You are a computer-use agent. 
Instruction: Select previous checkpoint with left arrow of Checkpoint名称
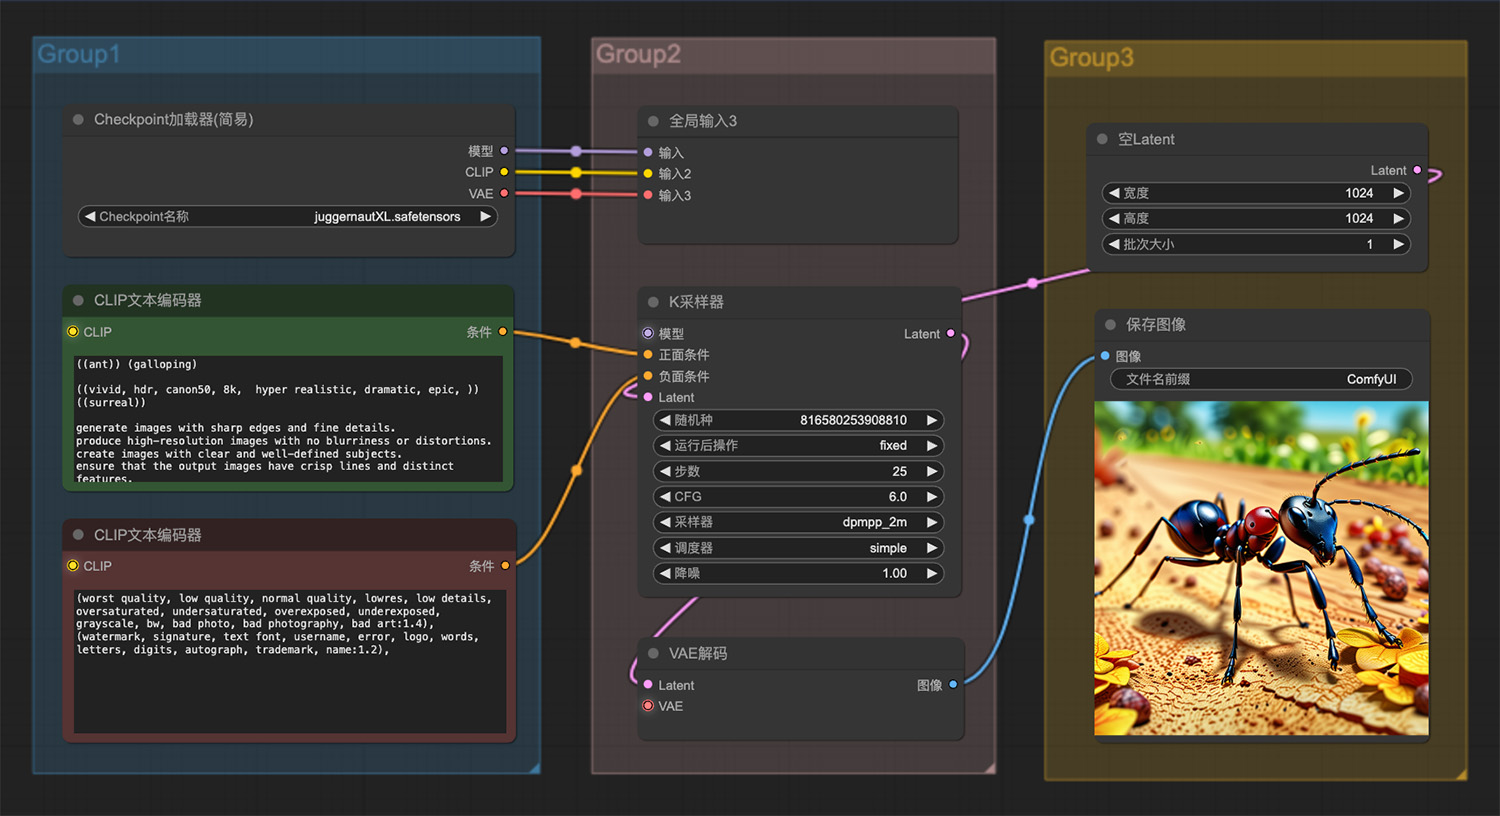point(90,216)
